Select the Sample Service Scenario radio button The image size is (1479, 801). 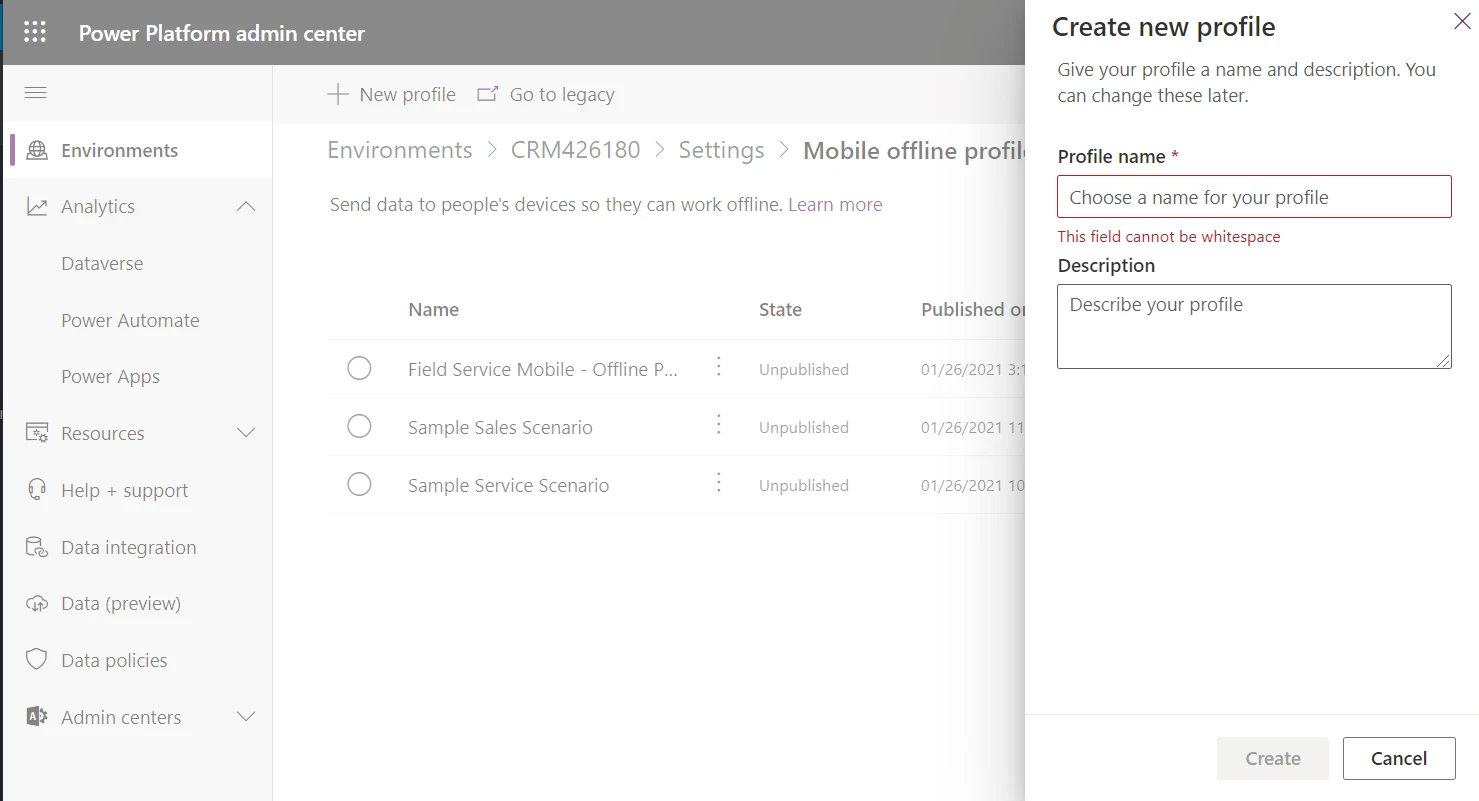(x=359, y=485)
